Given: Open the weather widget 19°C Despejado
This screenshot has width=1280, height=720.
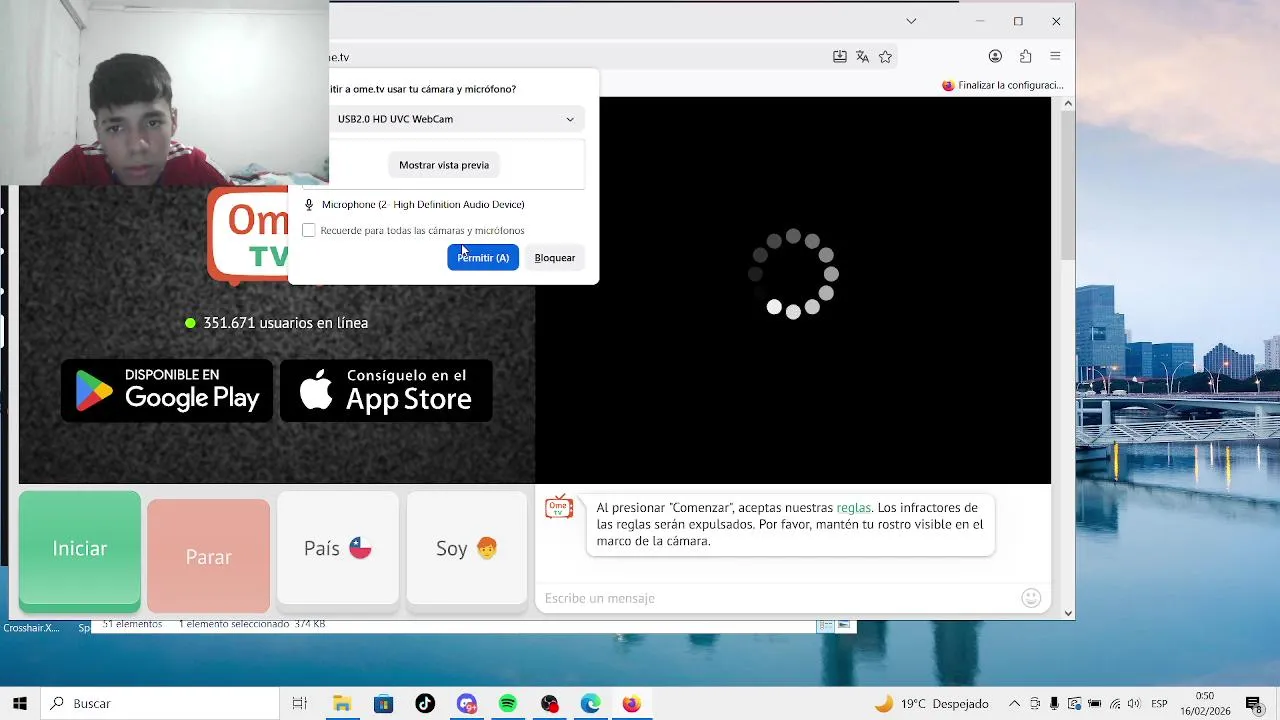Looking at the screenshot, I should 932,704.
